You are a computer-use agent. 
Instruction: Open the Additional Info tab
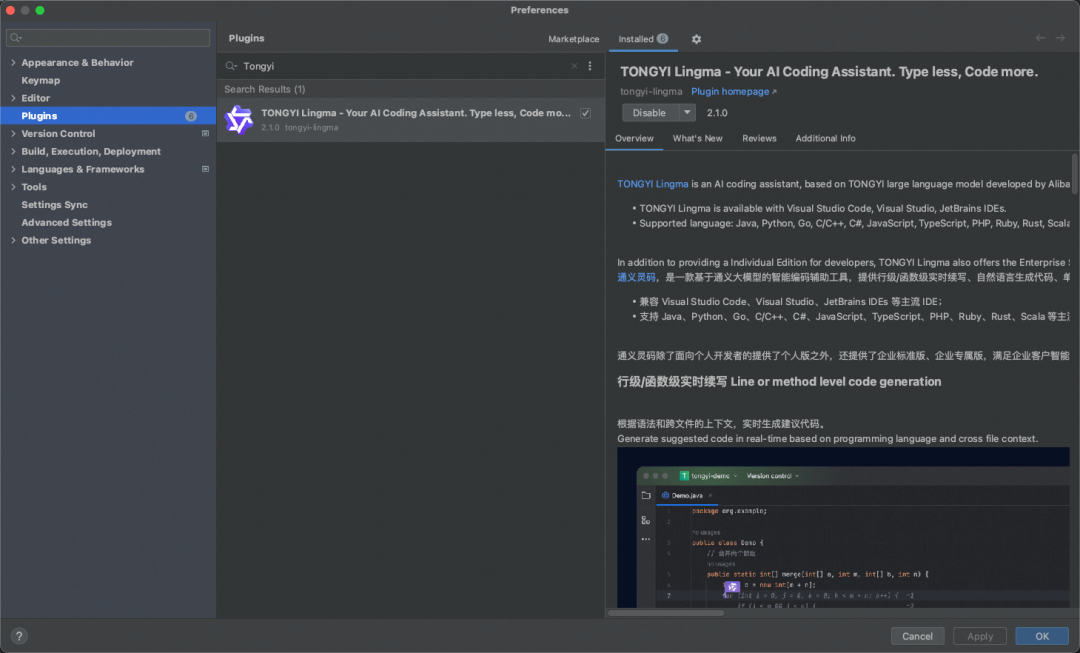[825, 138]
